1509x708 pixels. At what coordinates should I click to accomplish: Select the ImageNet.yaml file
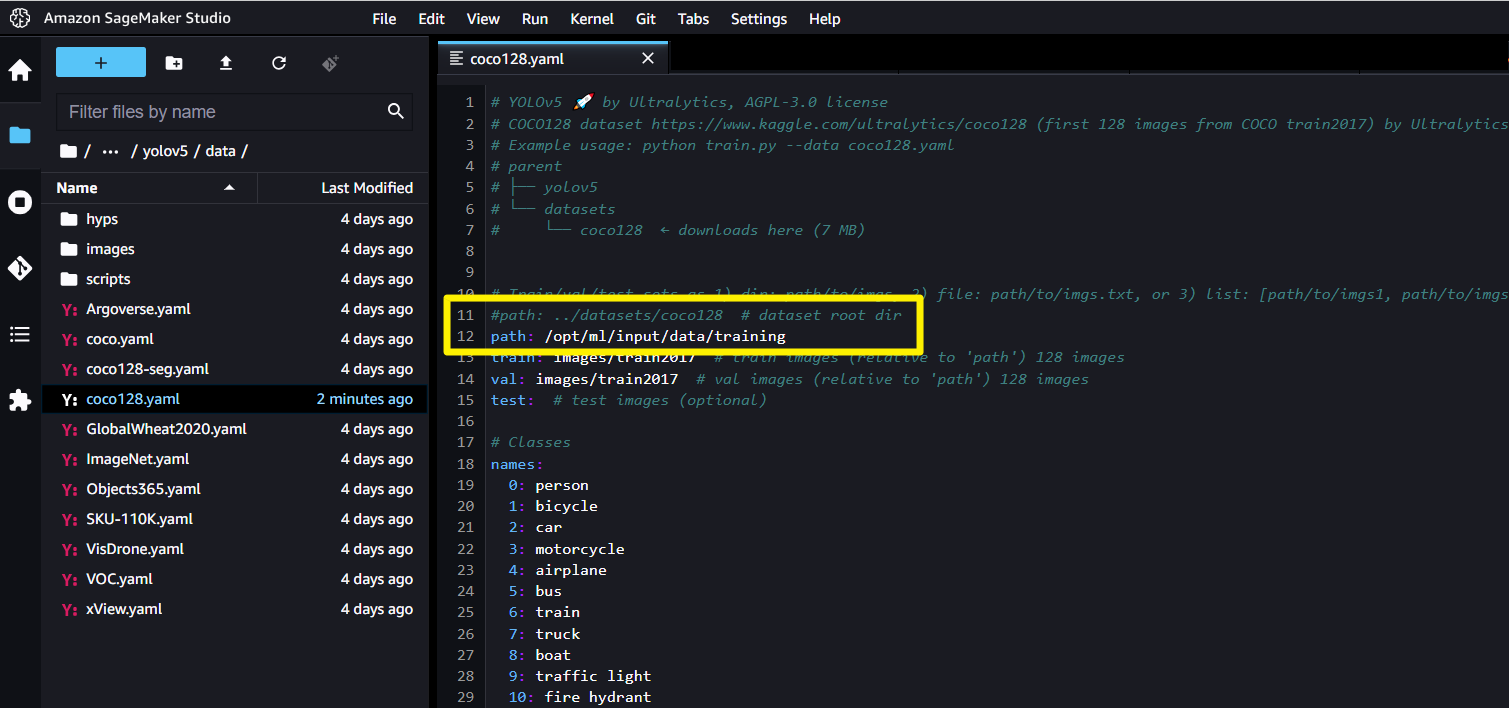tap(234, 459)
